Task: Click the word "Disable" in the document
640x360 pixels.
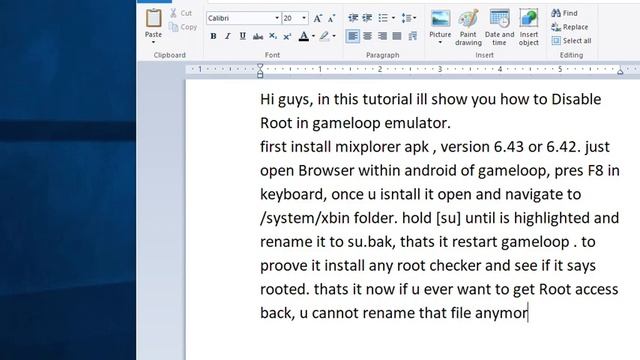Action: [576, 99]
